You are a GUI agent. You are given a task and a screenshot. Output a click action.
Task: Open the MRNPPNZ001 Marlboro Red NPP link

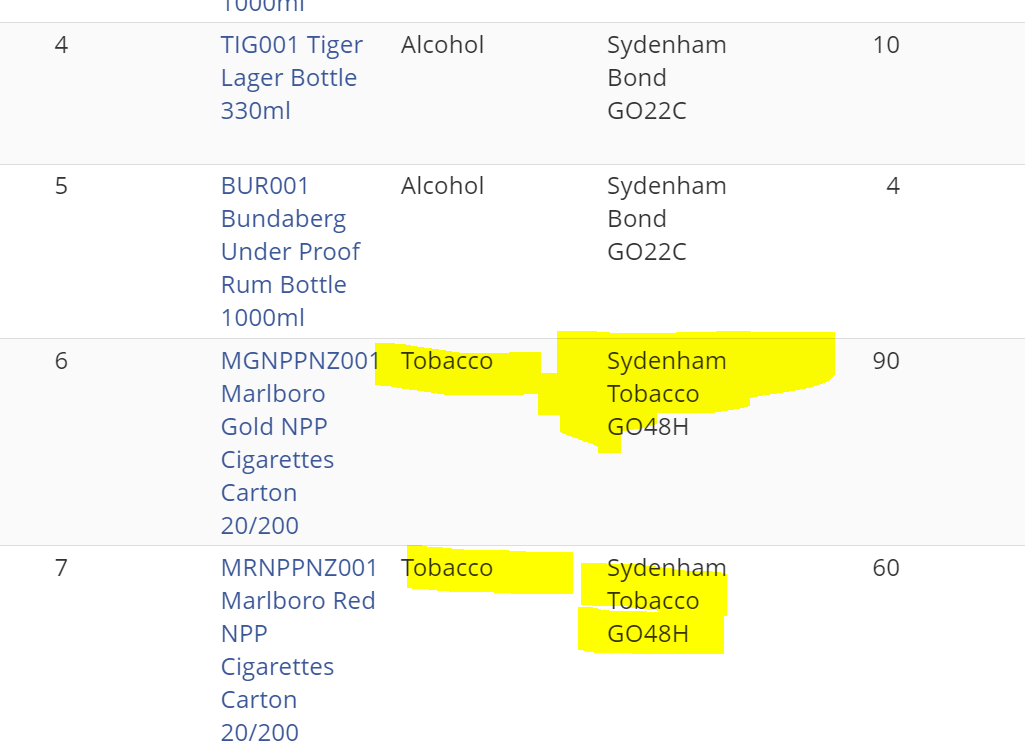click(299, 650)
